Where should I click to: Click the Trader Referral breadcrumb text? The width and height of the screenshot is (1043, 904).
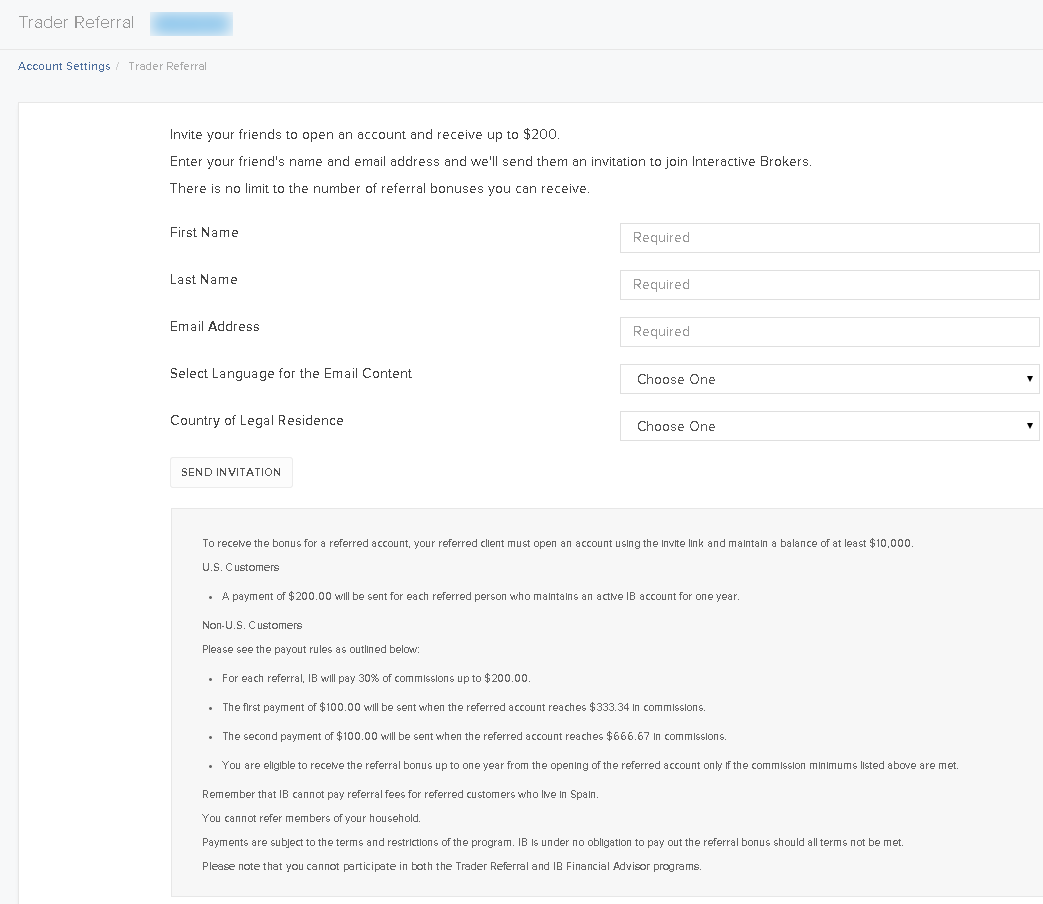[x=168, y=67]
